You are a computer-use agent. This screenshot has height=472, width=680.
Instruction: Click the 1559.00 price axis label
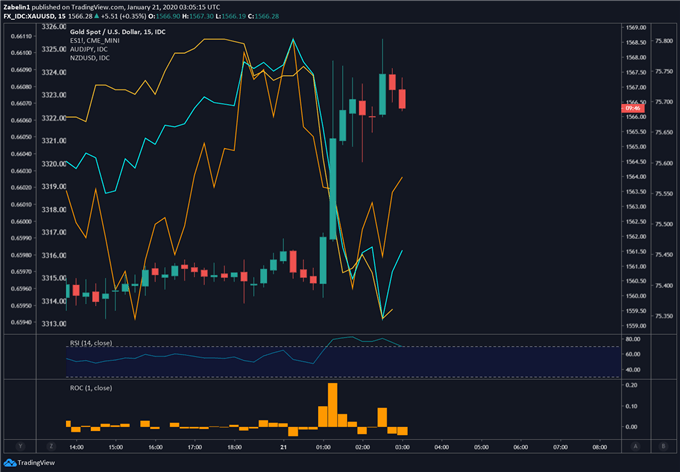[x=636, y=326]
